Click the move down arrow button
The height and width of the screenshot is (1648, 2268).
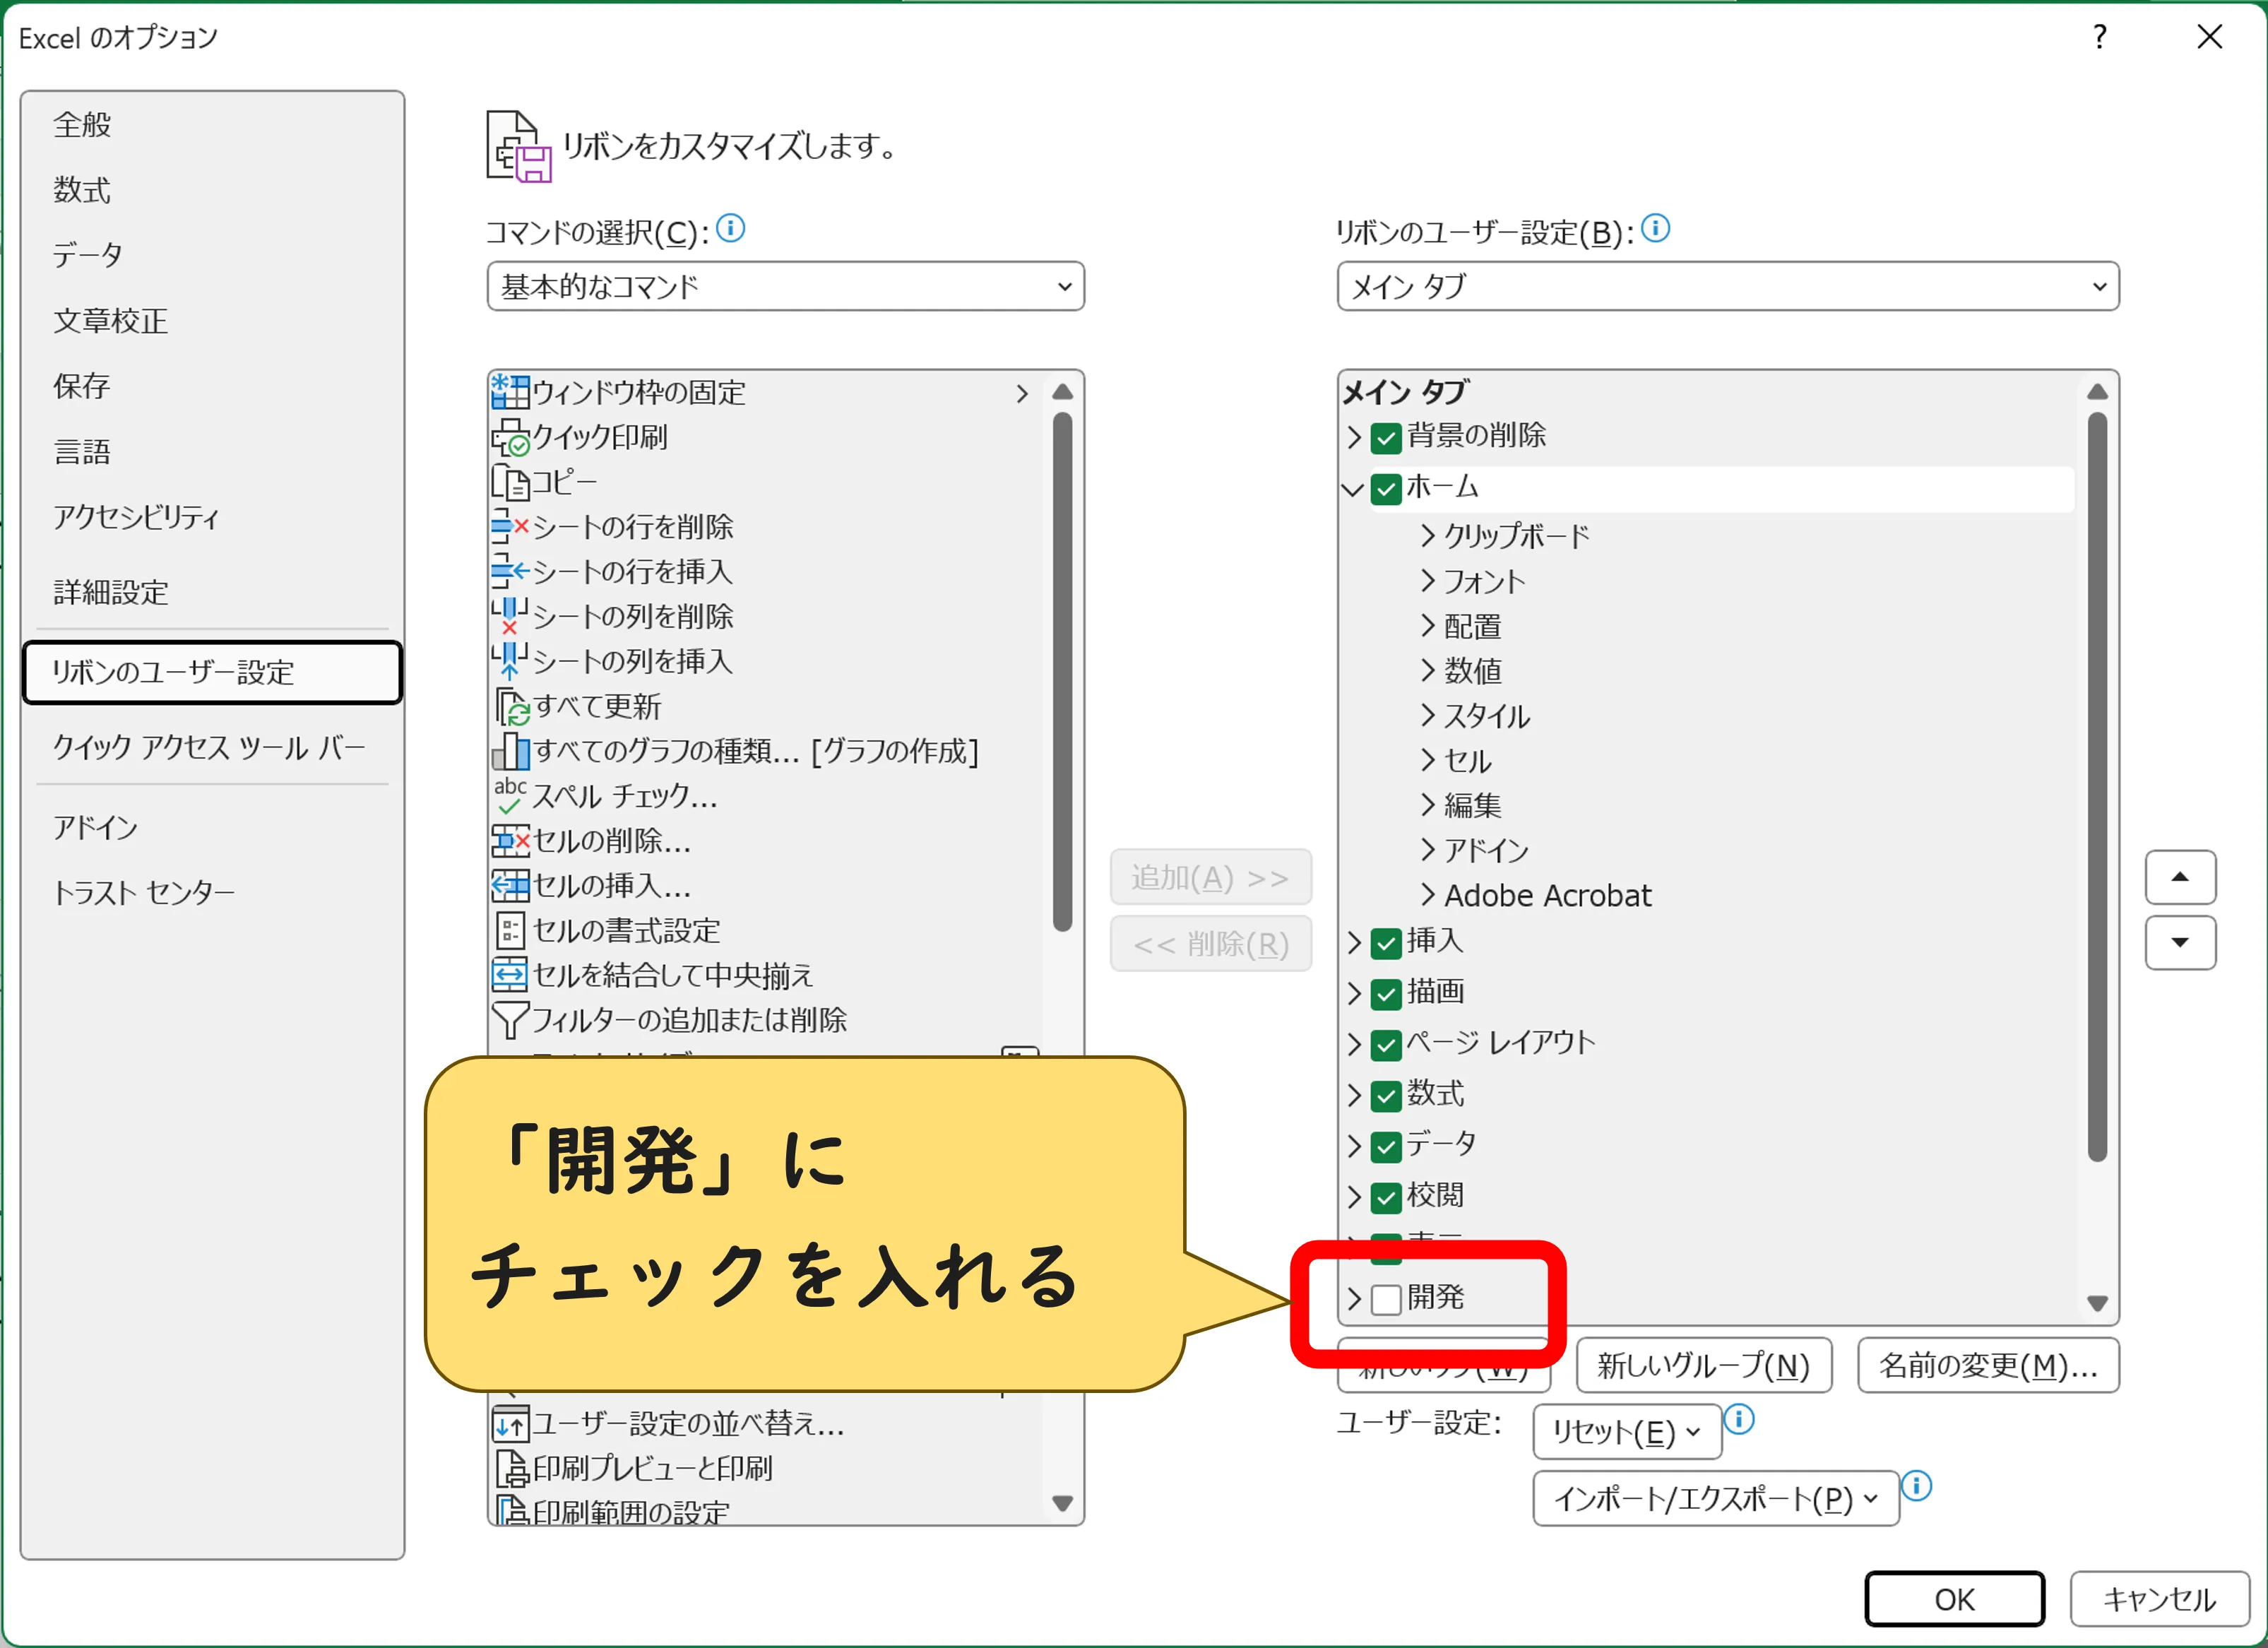2180,943
